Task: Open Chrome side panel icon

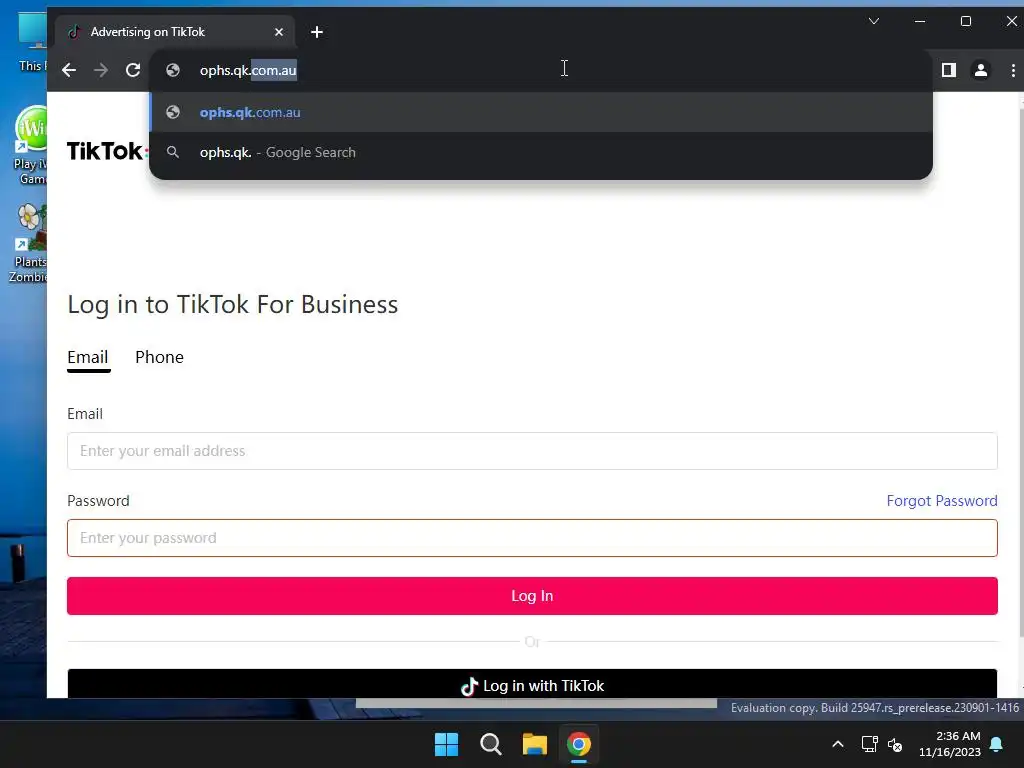Action: click(948, 70)
